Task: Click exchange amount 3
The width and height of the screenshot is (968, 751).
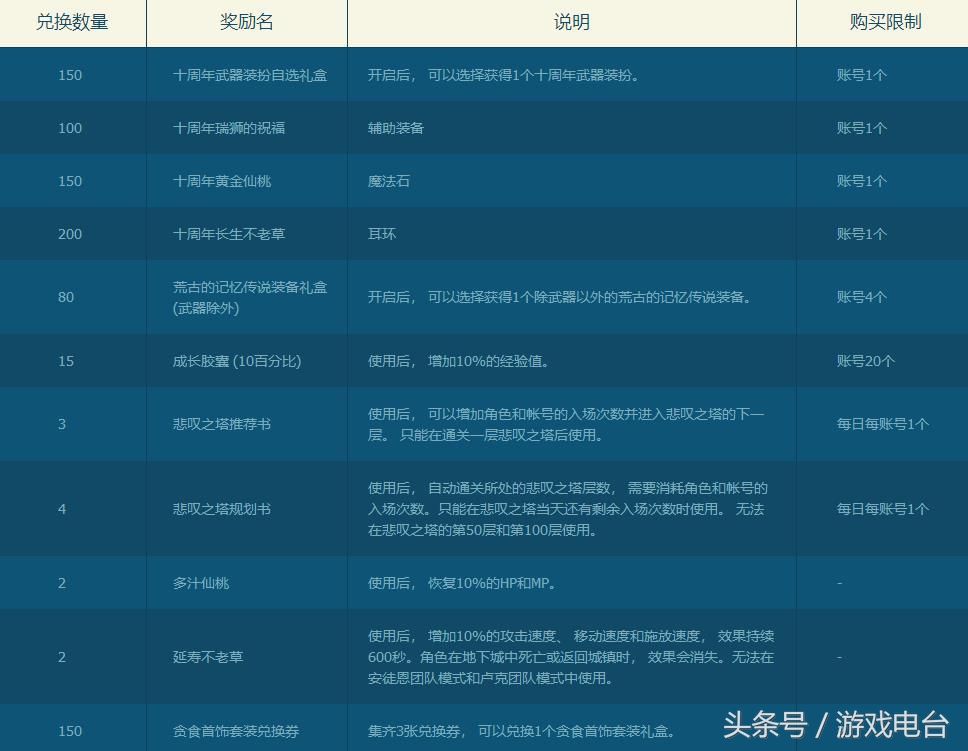Action: click(x=62, y=424)
